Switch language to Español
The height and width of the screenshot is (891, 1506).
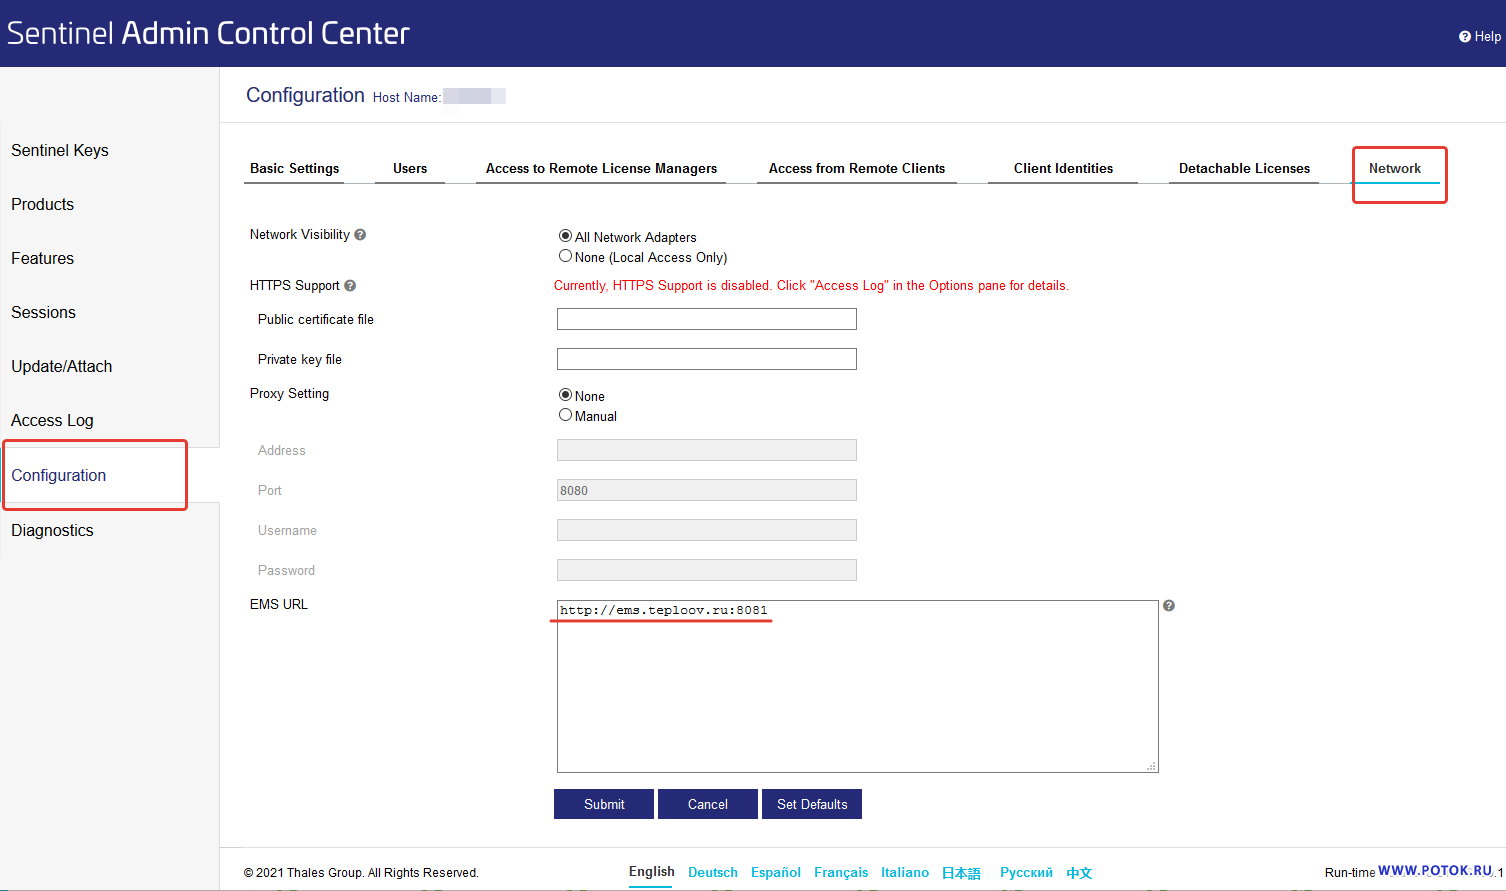click(776, 872)
